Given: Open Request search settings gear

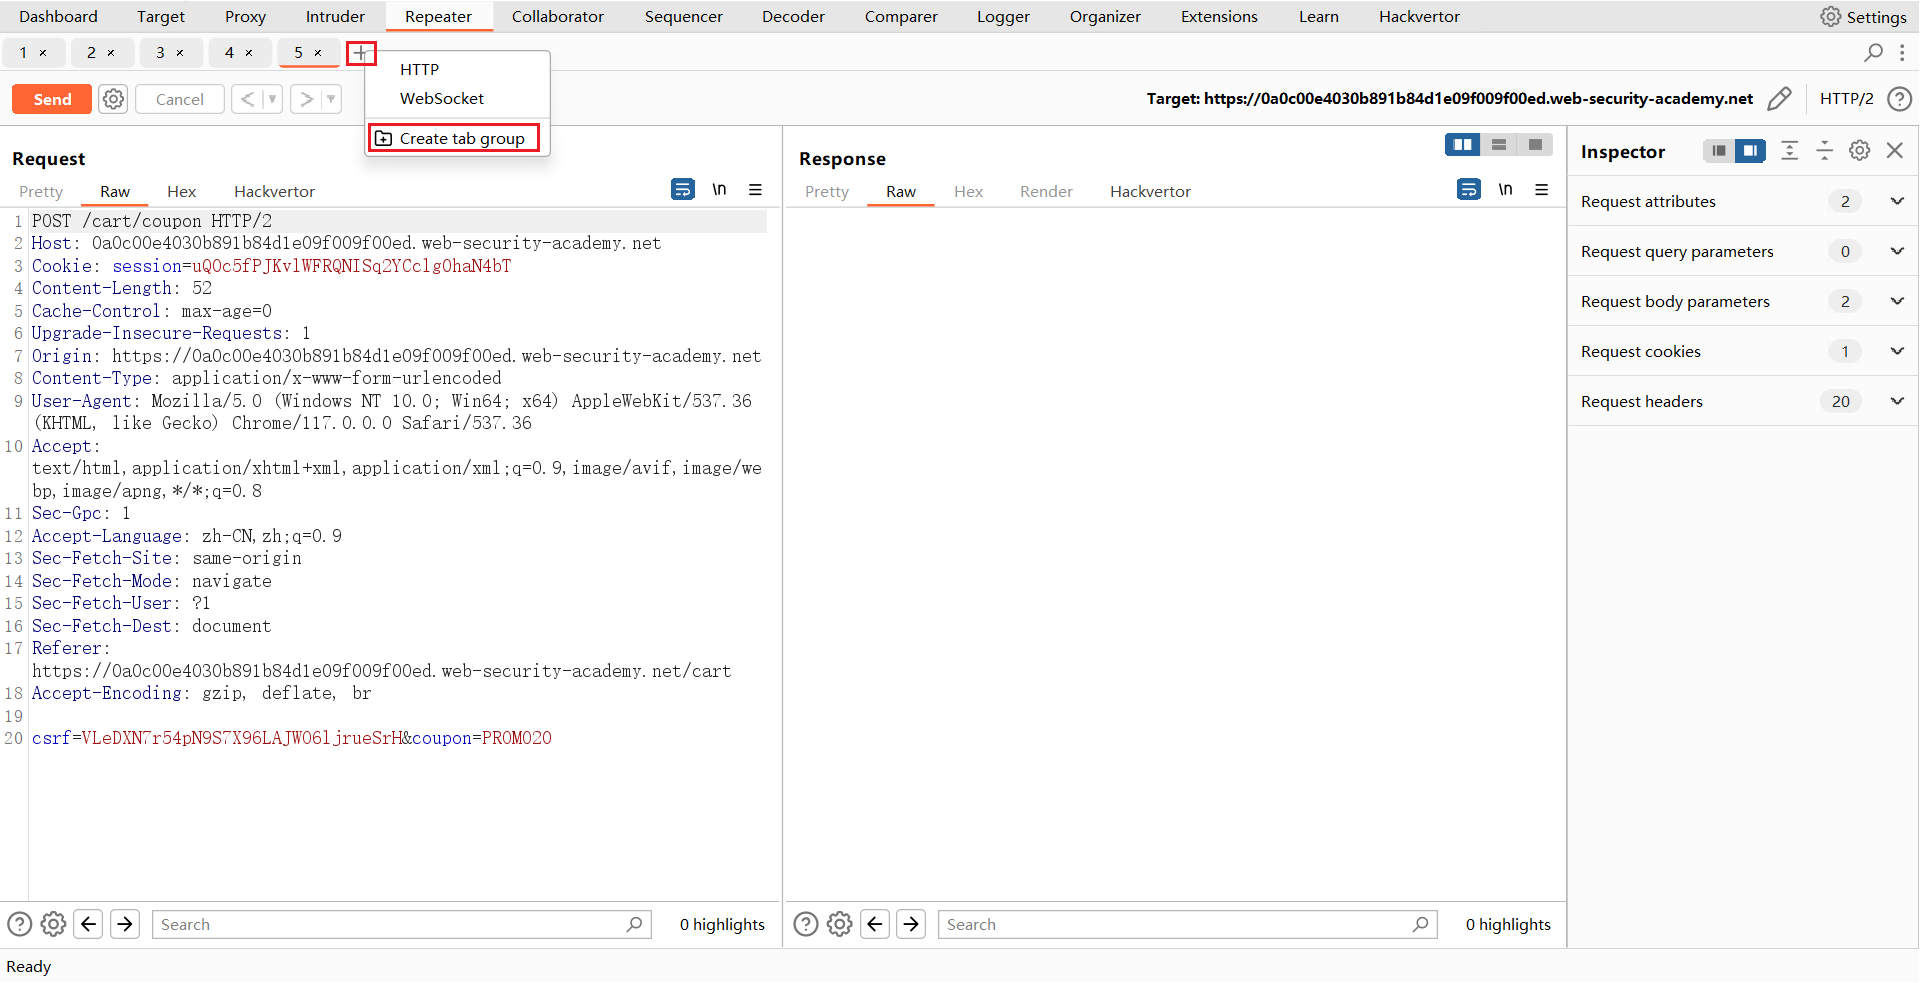Looking at the screenshot, I should tap(54, 924).
